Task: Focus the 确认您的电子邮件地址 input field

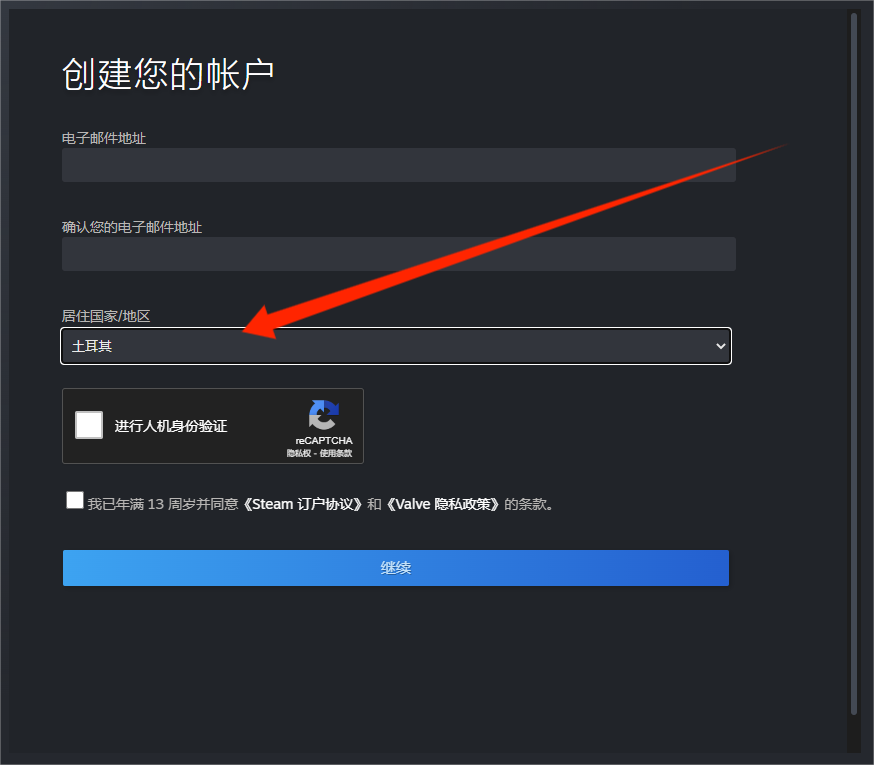Action: click(399, 254)
